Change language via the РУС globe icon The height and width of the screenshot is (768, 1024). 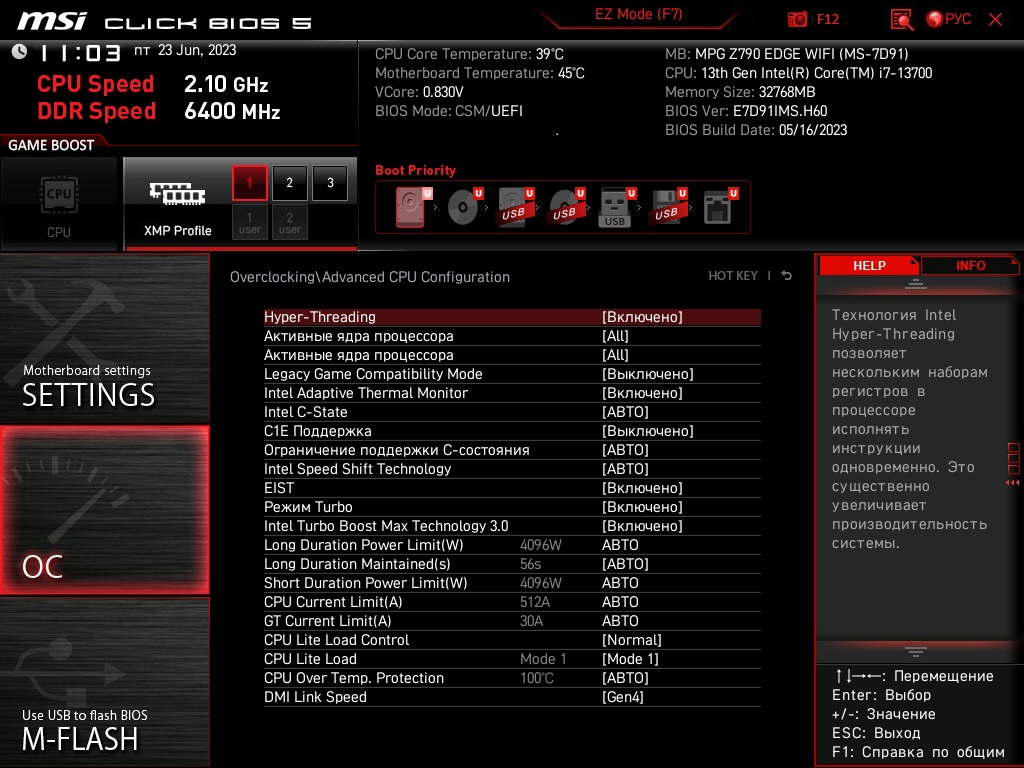tap(948, 19)
